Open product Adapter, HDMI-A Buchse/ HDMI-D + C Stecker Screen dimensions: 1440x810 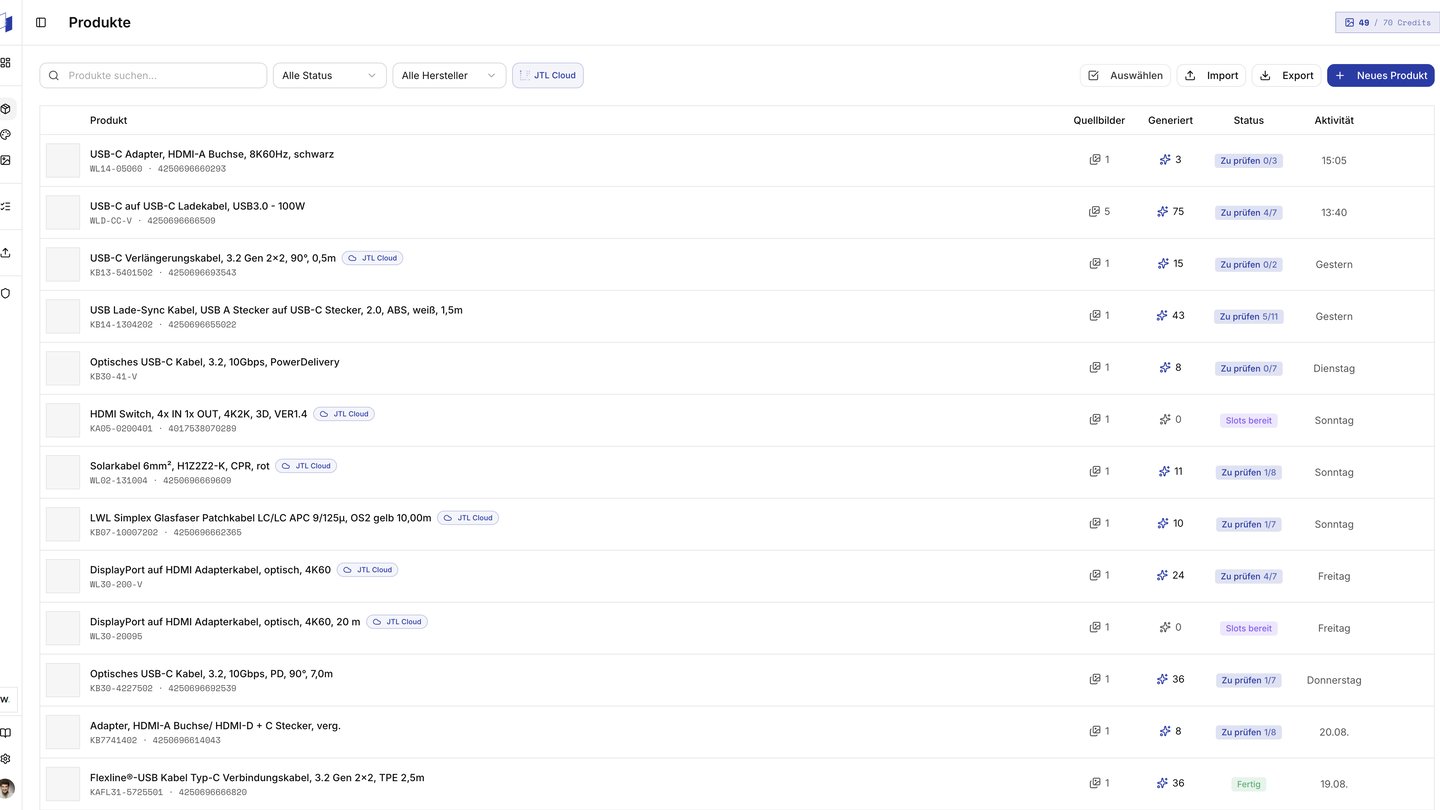pyautogui.click(x=215, y=726)
